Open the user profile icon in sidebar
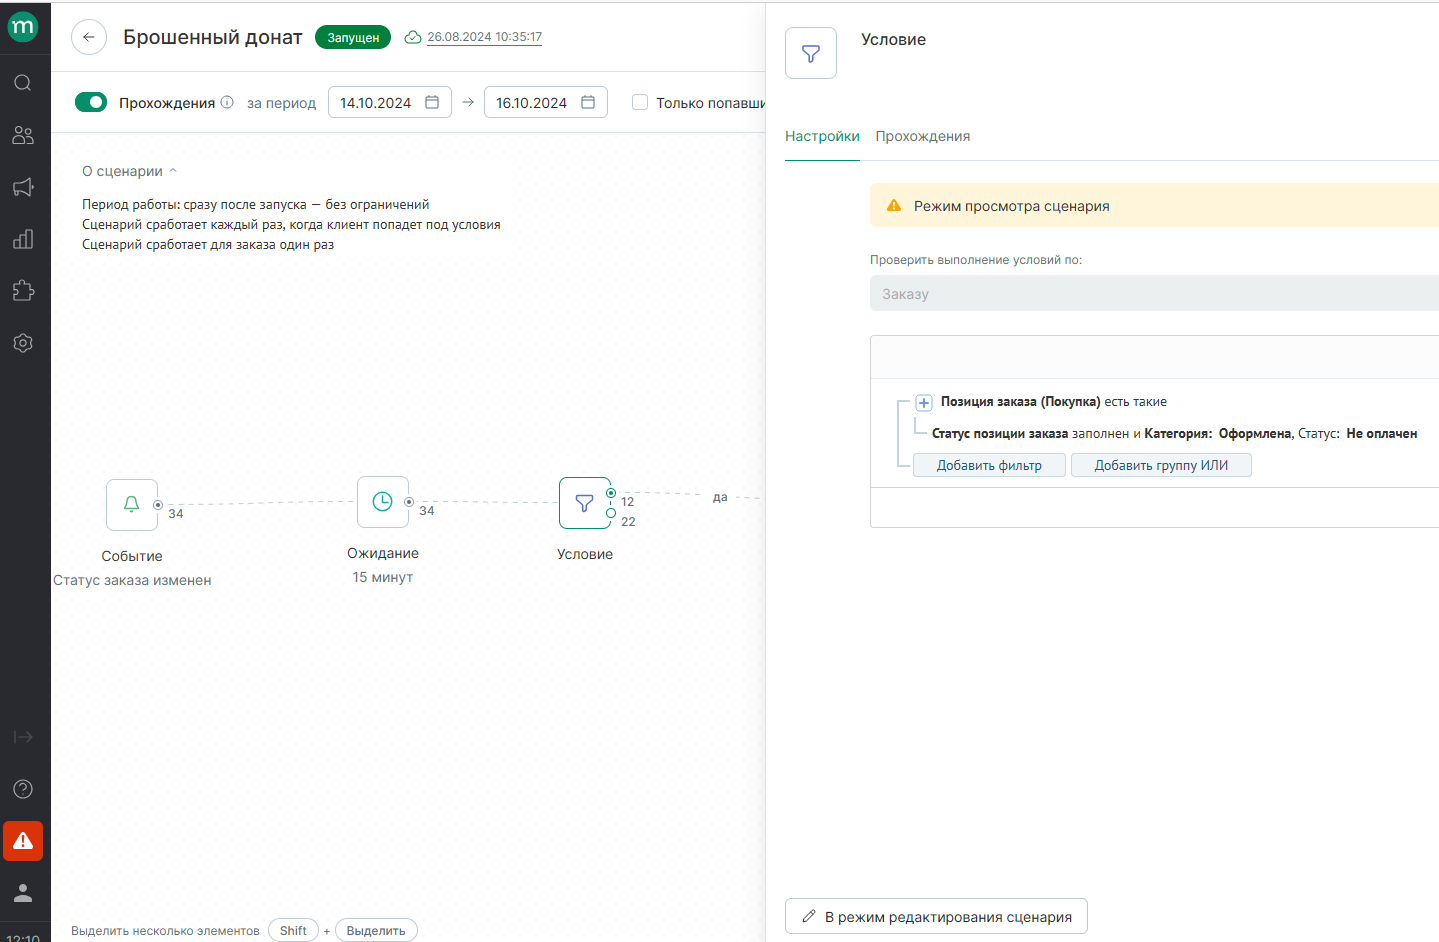The height and width of the screenshot is (942, 1439). click(x=23, y=893)
